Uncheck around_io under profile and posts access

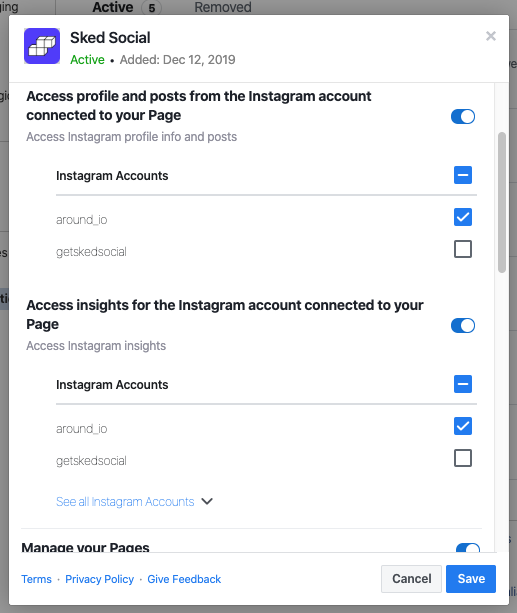coord(463,217)
